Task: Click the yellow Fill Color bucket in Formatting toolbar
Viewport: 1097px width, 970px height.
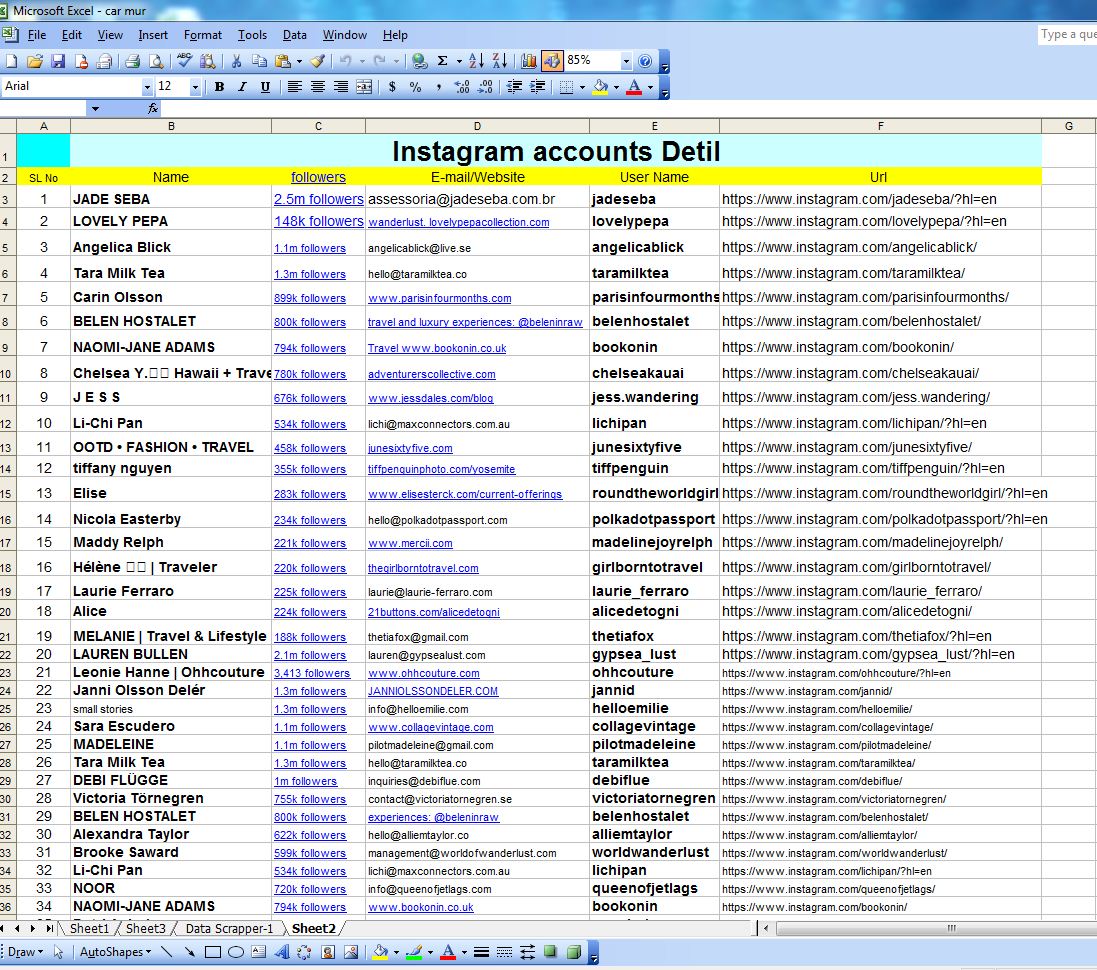Action: pyautogui.click(x=599, y=87)
